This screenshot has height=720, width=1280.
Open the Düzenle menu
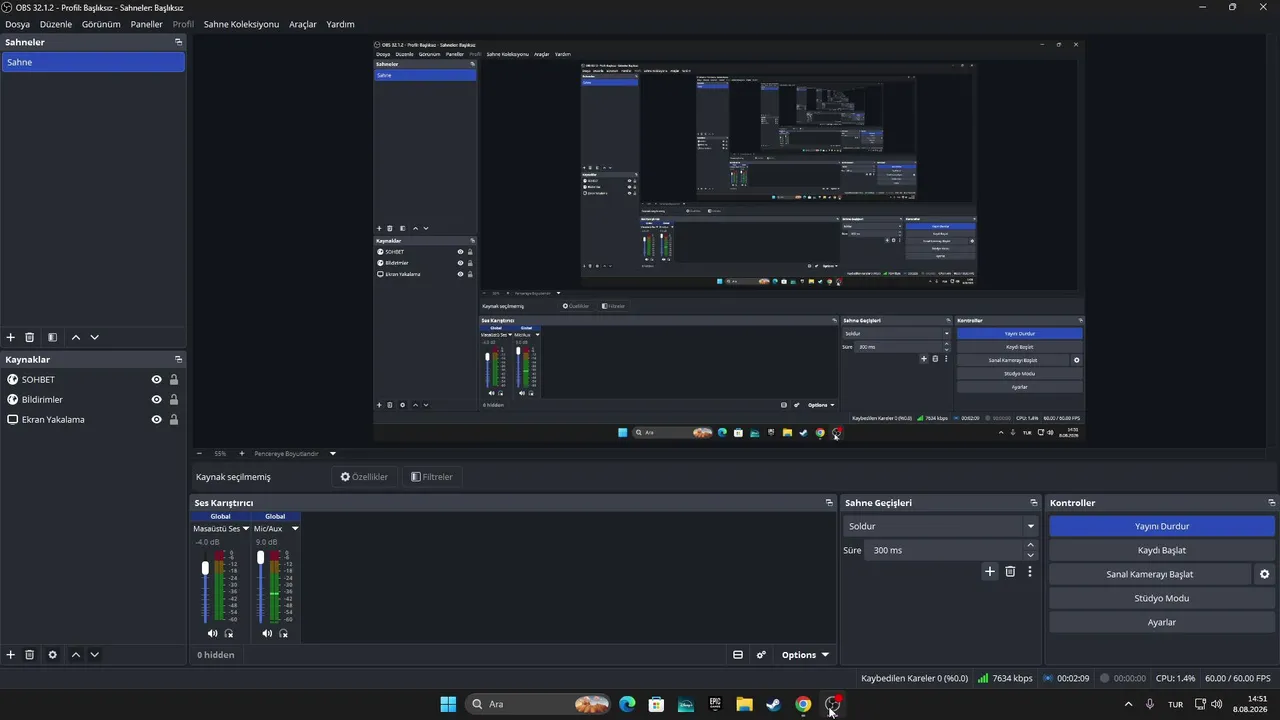pos(56,24)
